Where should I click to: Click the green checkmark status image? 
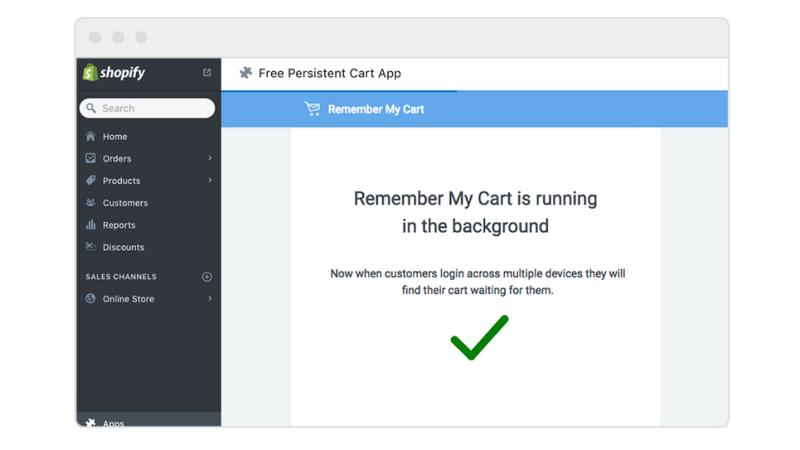[480, 338]
